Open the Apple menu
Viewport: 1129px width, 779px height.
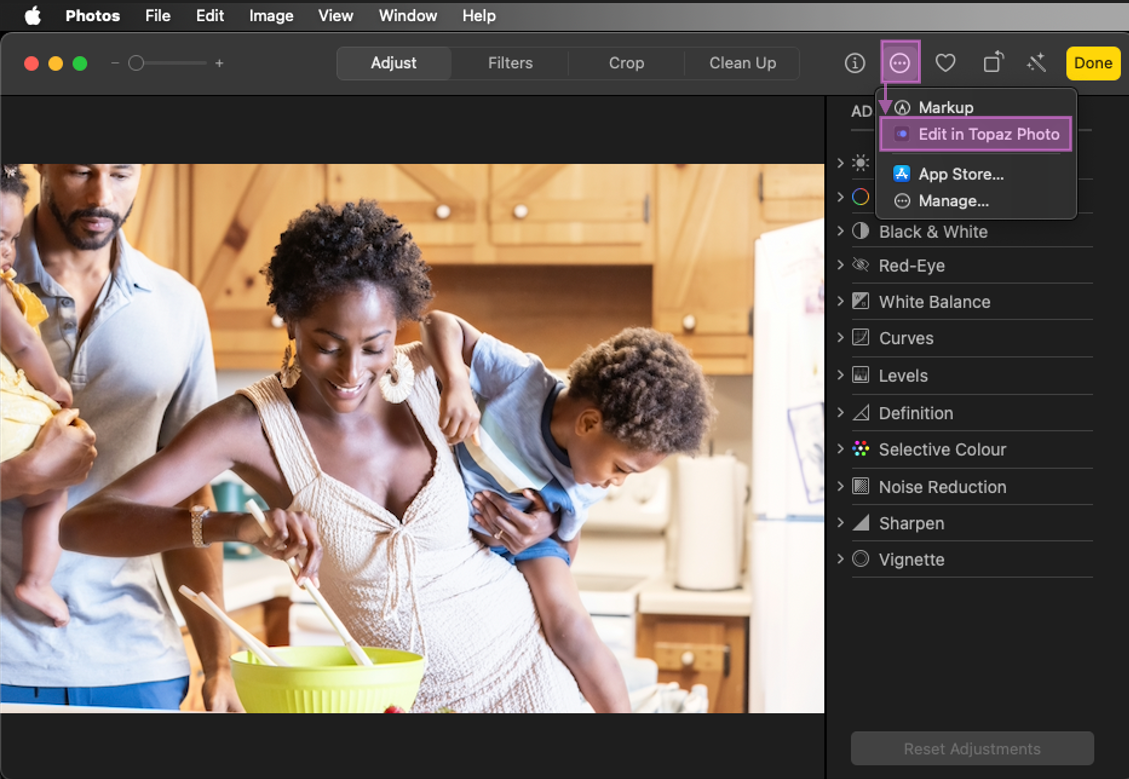pyautogui.click(x=33, y=15)
